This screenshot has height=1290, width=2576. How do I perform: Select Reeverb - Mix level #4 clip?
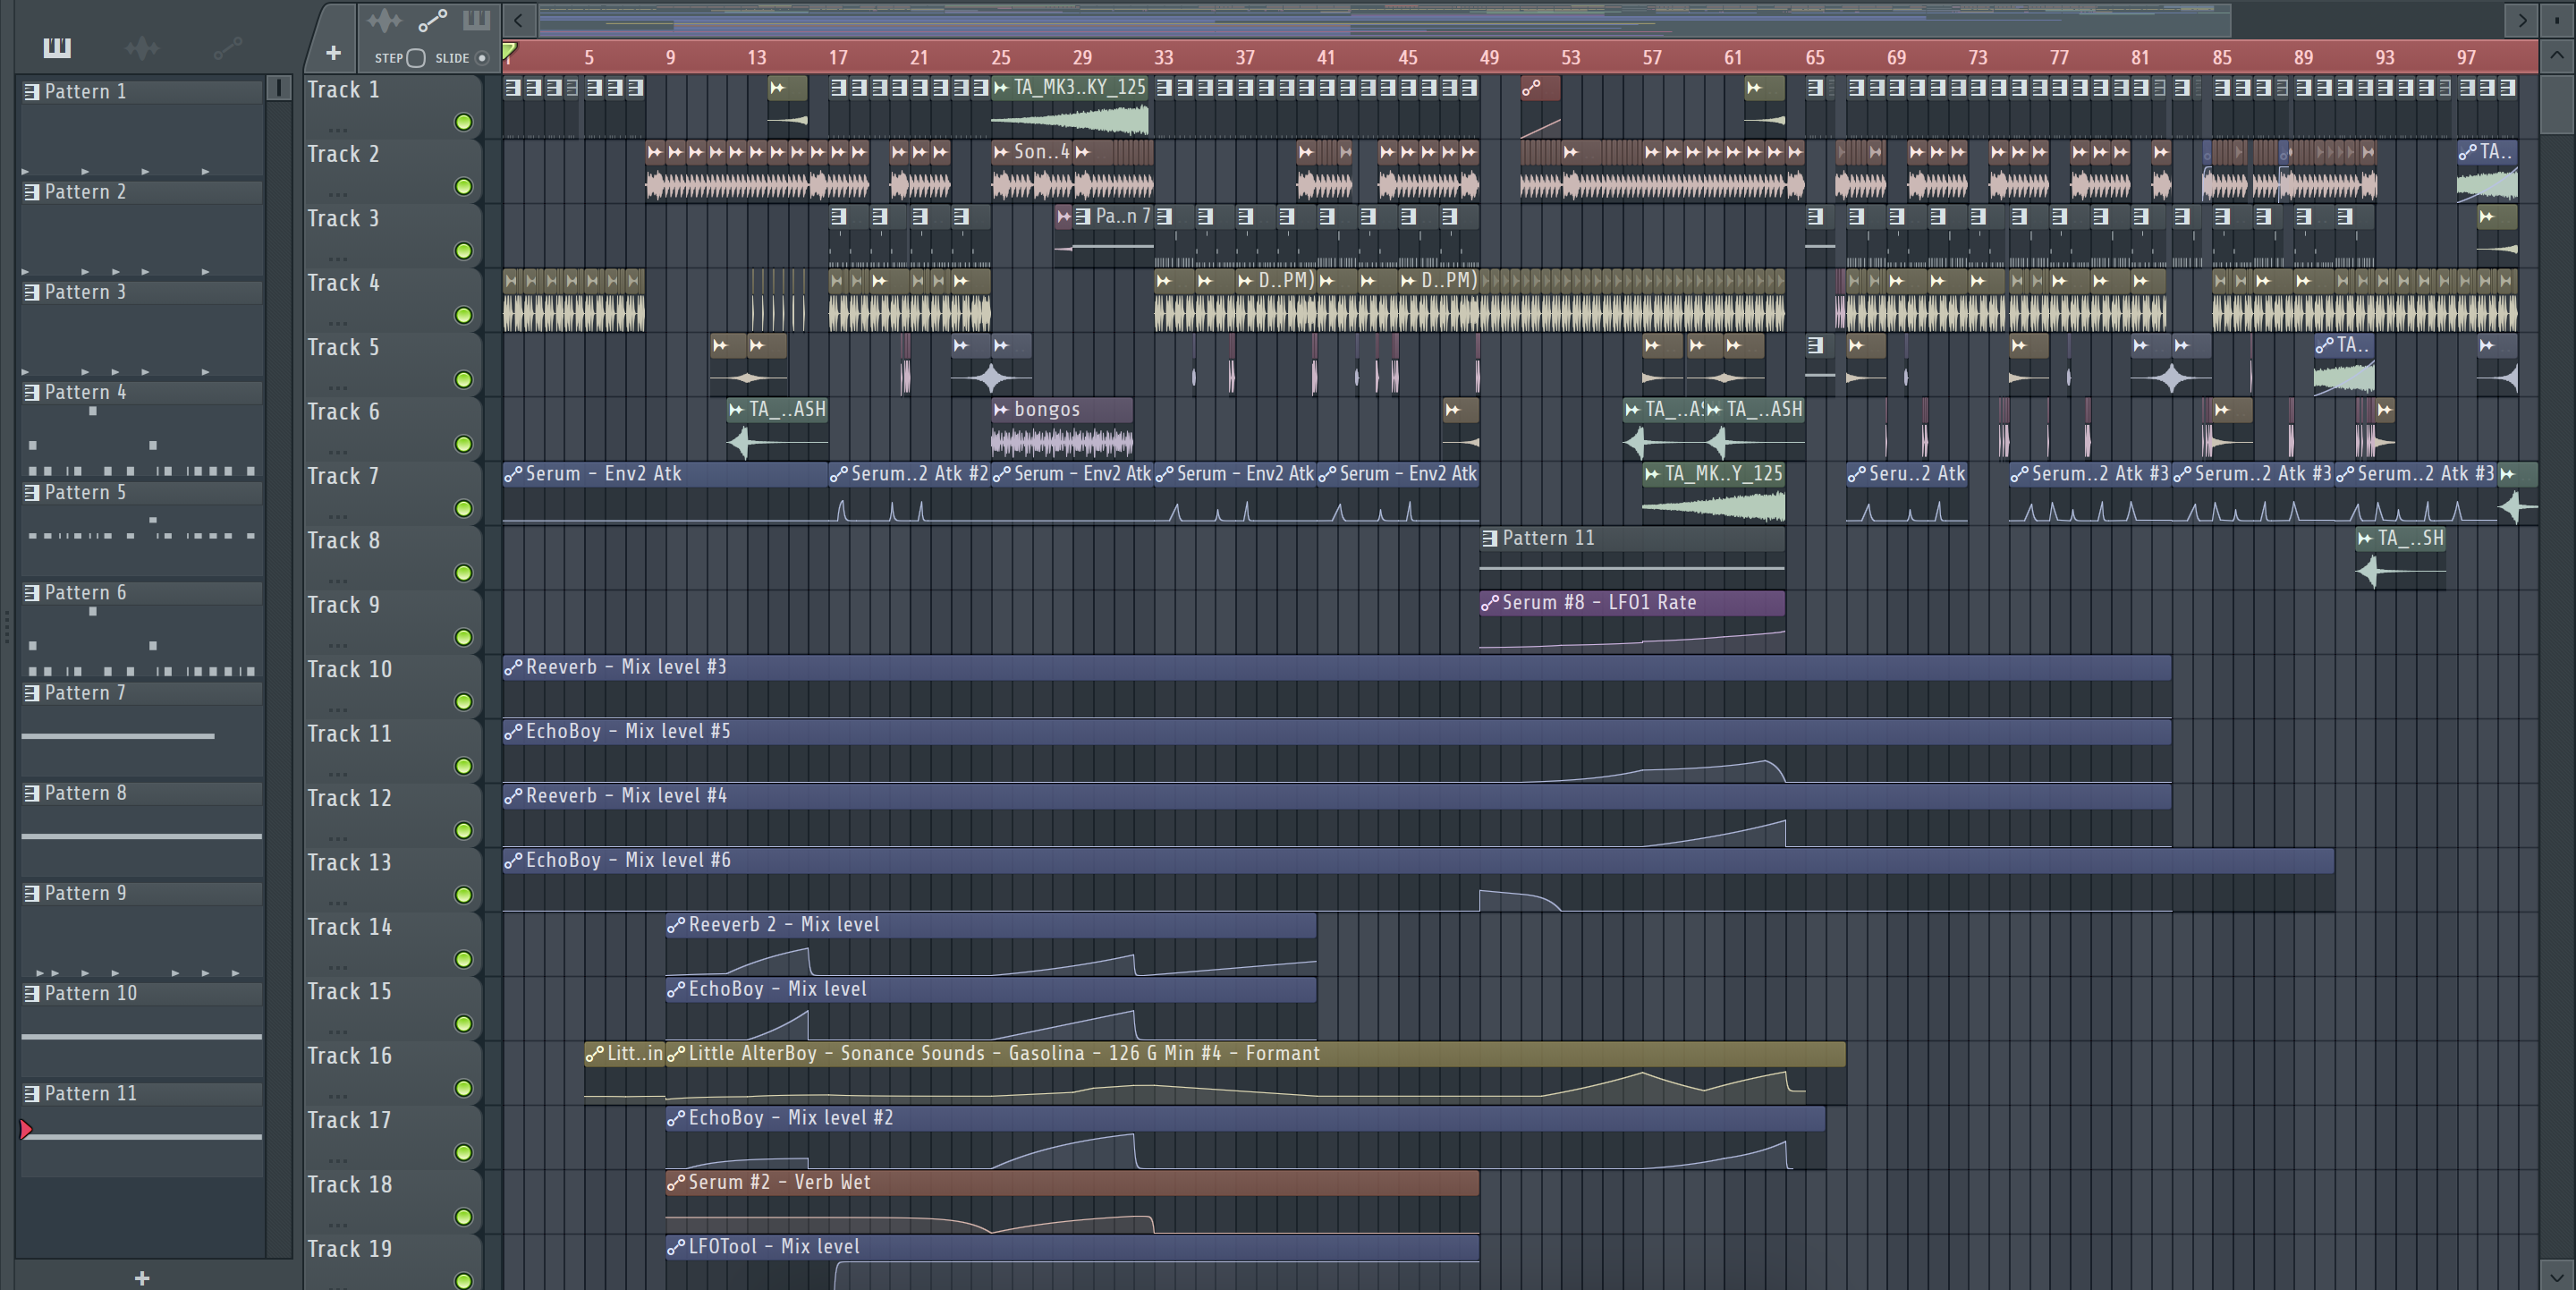(x=1337, y=815)
